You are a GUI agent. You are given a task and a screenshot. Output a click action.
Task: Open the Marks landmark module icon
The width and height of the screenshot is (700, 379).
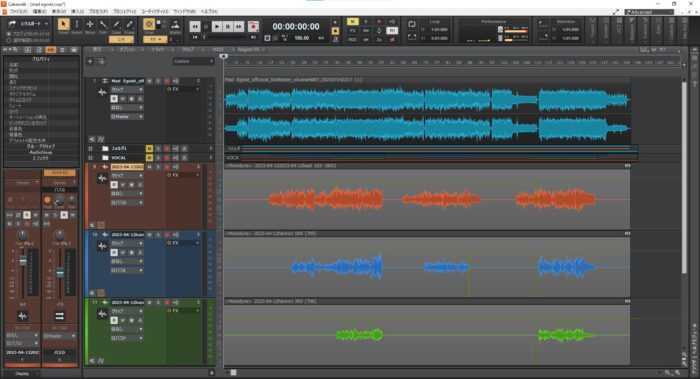175,24
